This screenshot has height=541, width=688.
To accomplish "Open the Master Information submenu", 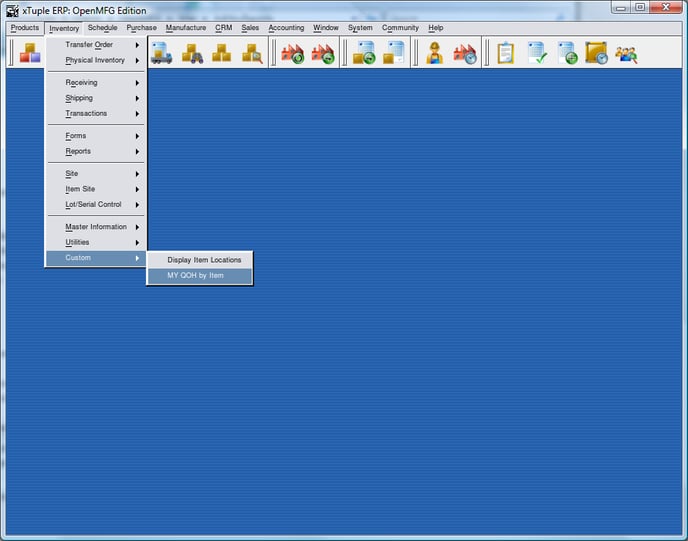I will pyautogui.click(x=96, y=227).
